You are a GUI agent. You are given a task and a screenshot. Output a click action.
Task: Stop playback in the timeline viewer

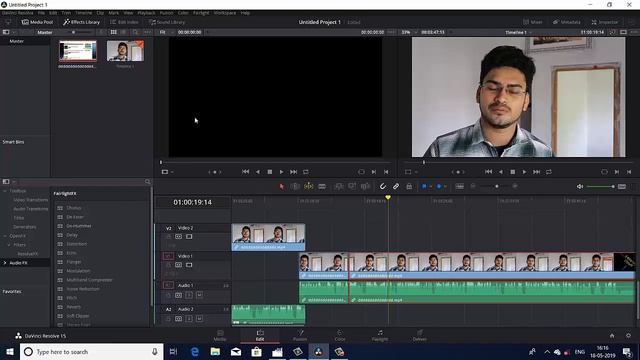click(x=513, y=172)
